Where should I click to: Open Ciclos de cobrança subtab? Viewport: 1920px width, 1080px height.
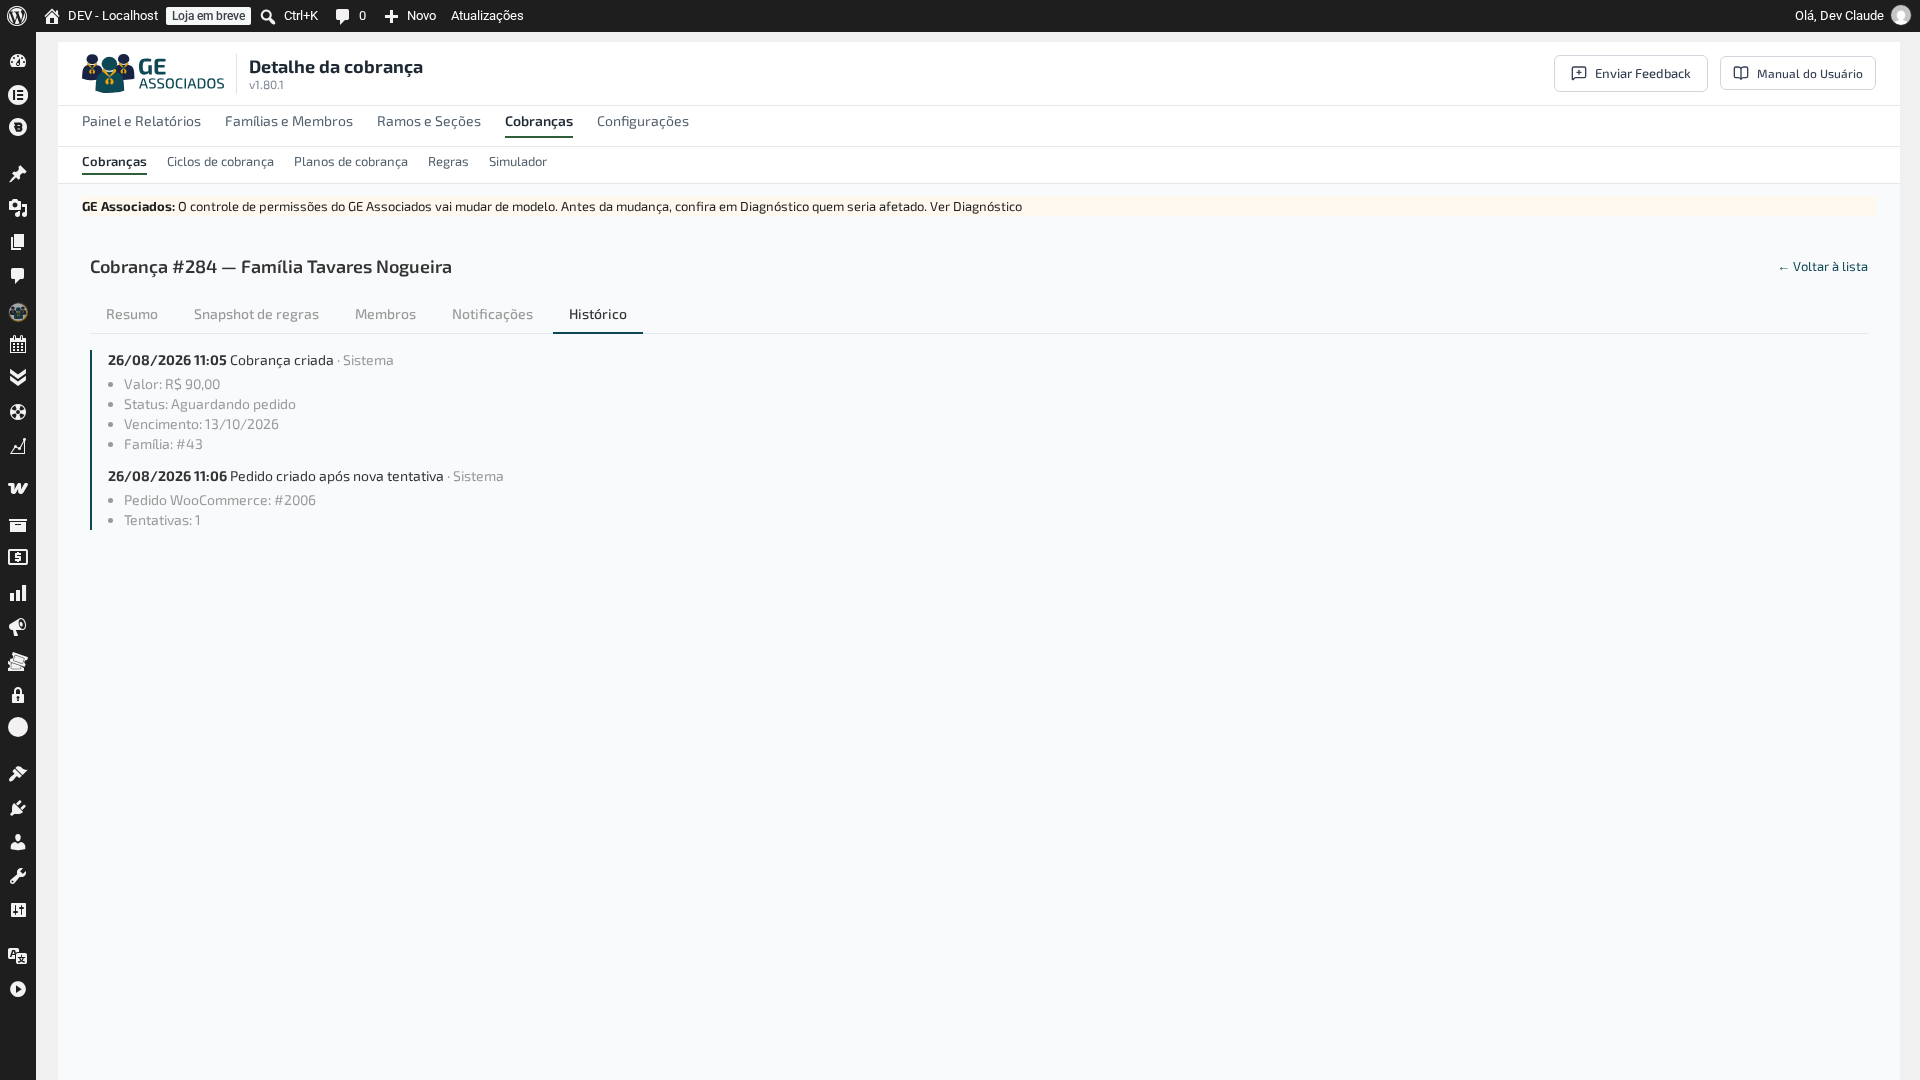coord(220,161)
